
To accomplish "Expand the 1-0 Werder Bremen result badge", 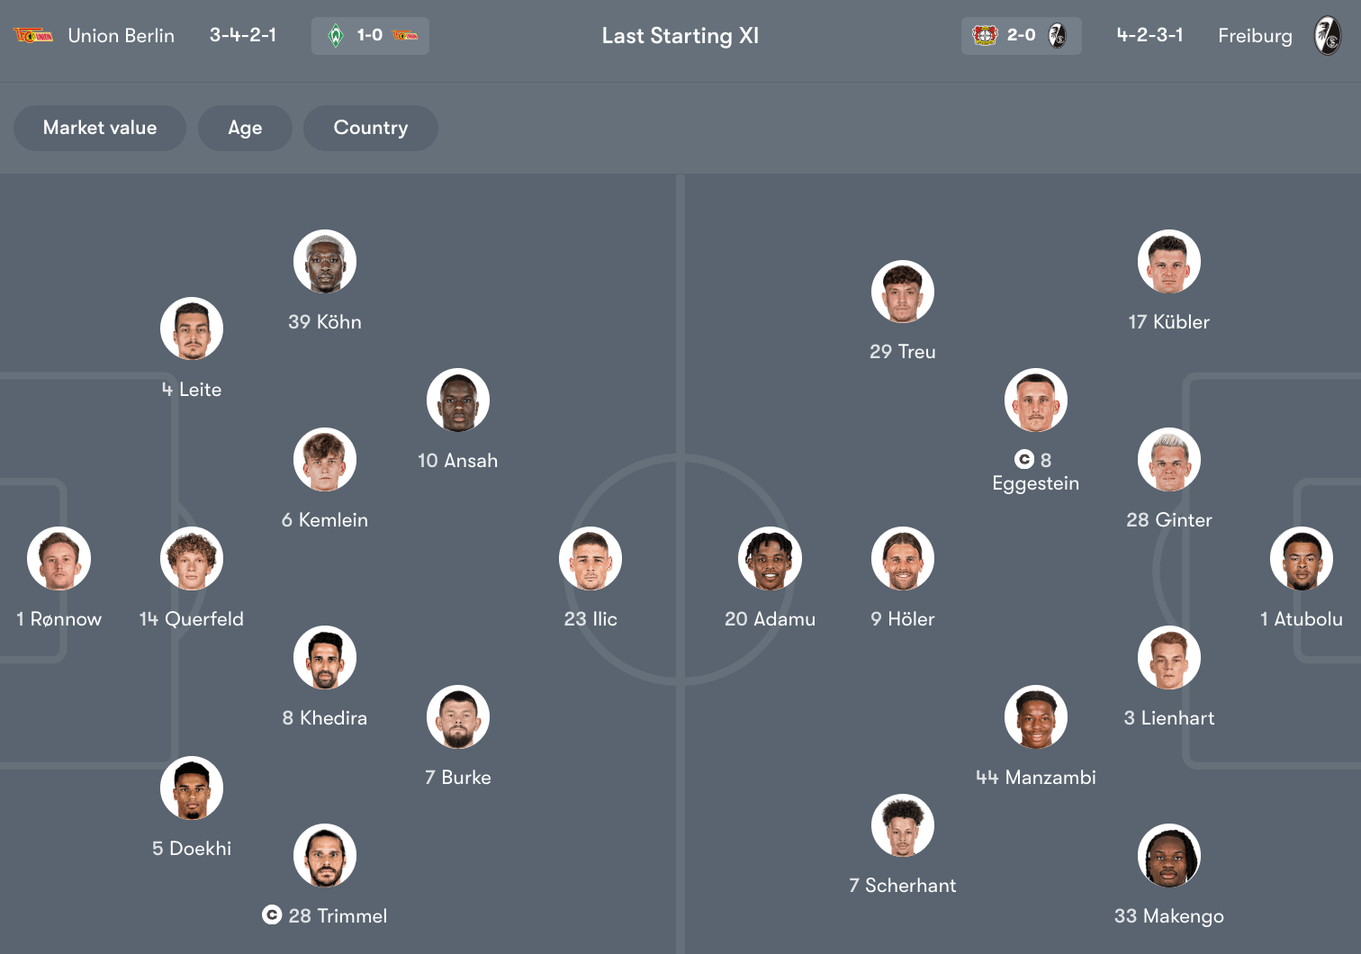I will [369, 34].
